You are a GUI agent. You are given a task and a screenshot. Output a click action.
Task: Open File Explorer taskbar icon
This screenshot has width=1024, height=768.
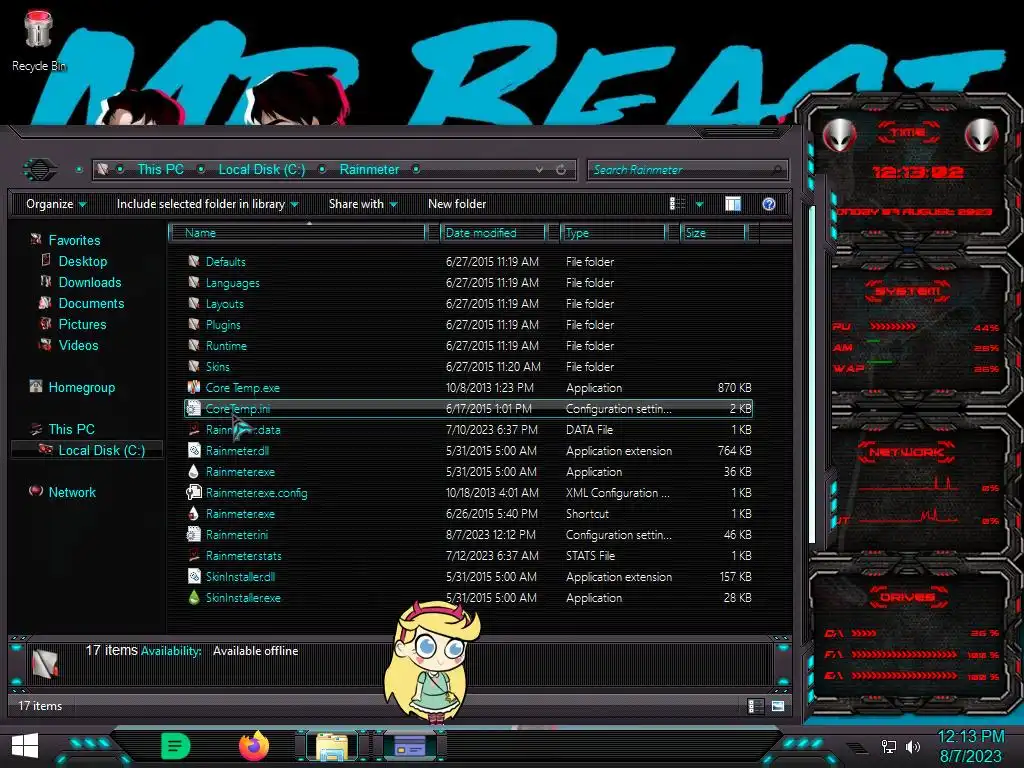coord(332,746)
